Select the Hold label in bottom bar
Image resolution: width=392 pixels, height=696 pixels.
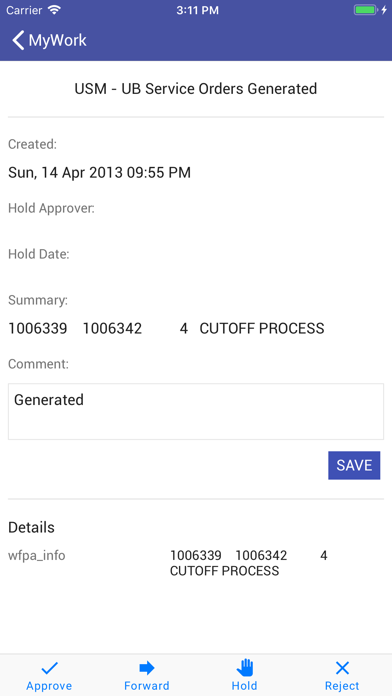(245, 686)
